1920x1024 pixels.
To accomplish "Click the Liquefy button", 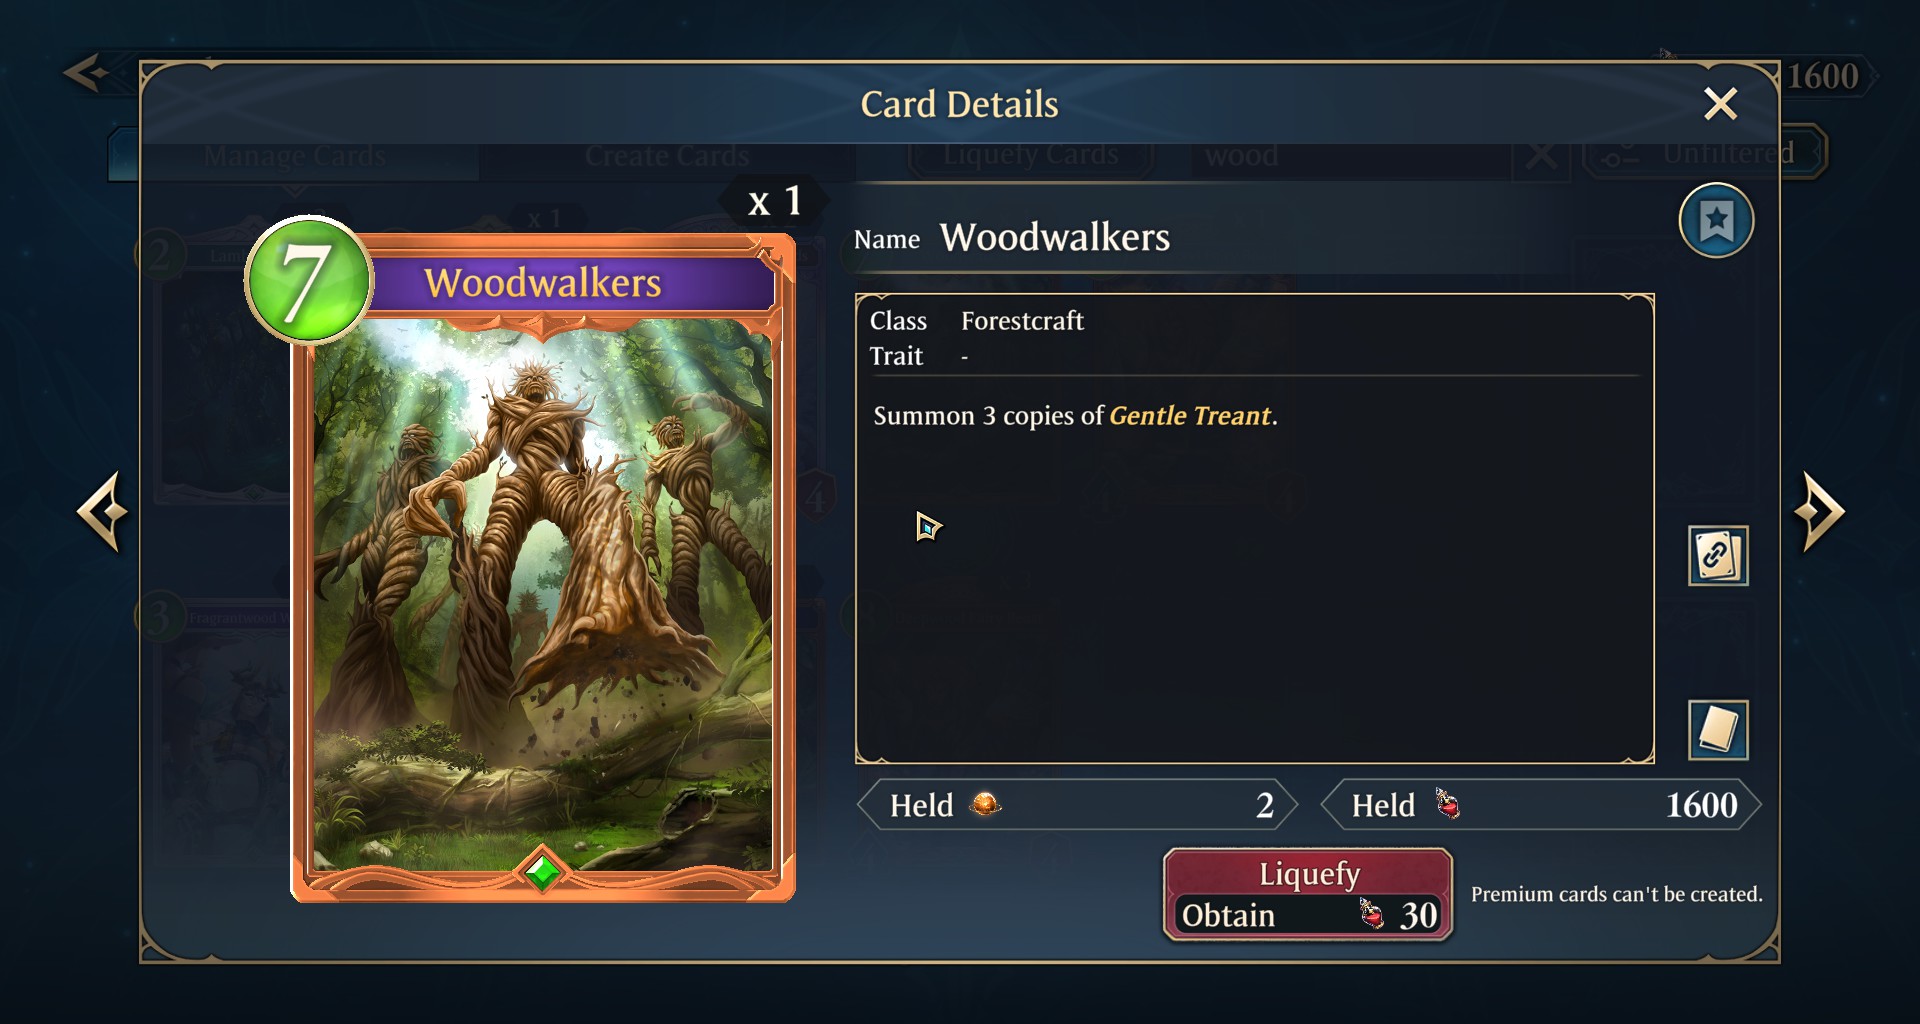I will coord(1308,894).
